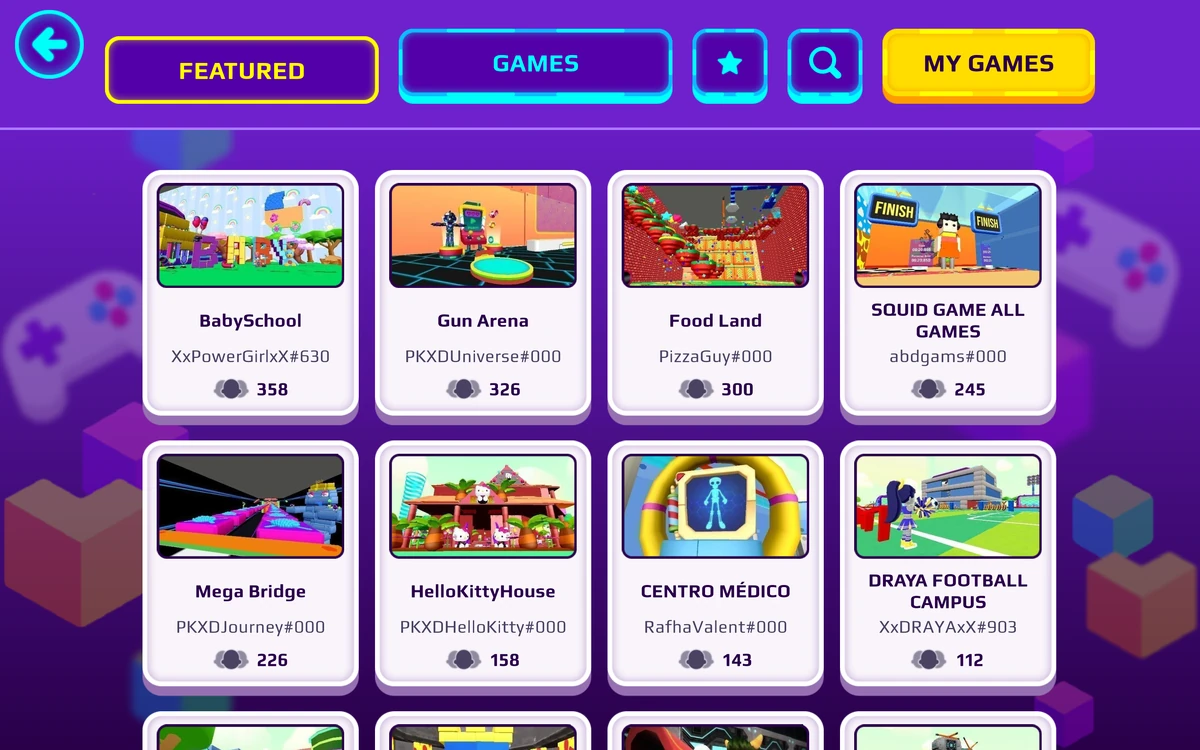This screenshot has width=1200, height=750.
Task: Open the Food Land game card
Action: tap(715, 295)
